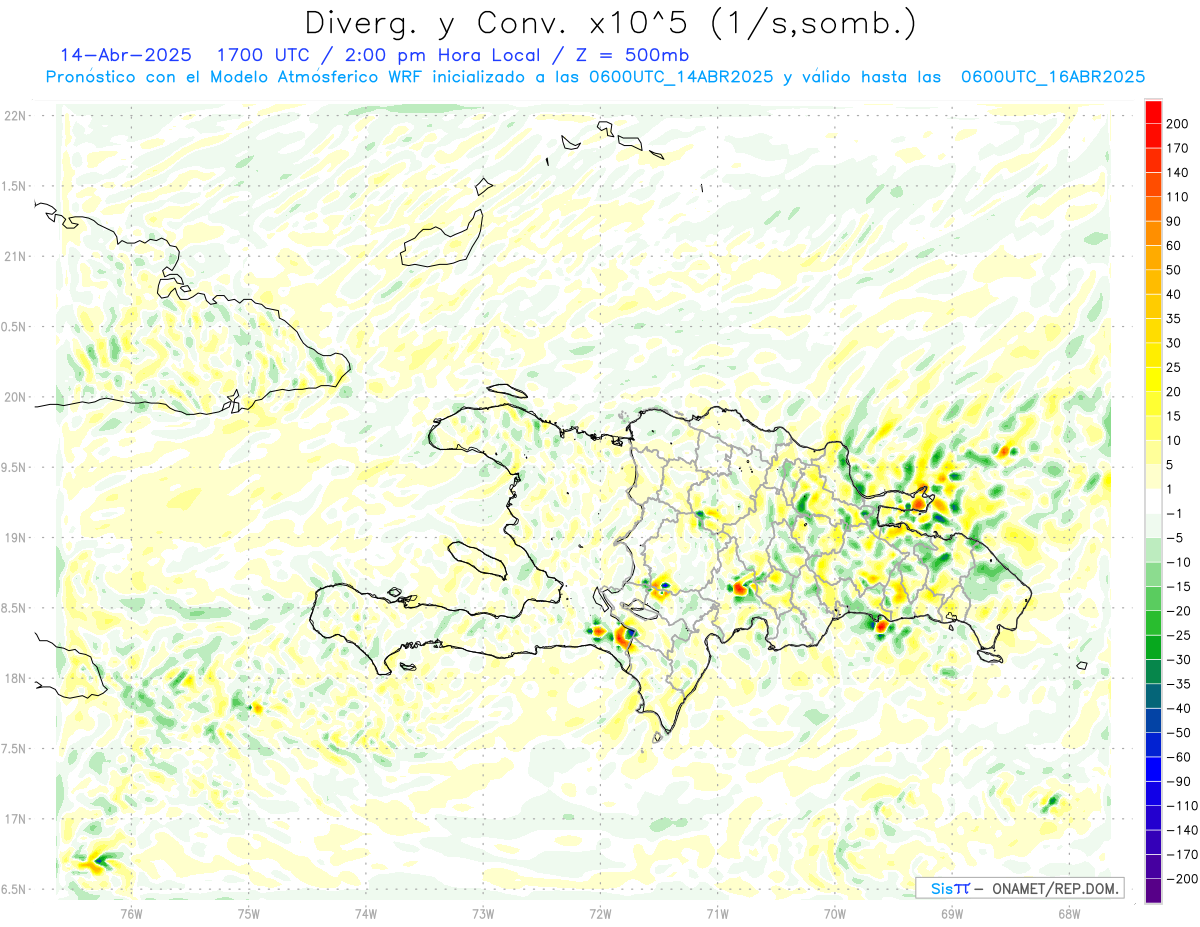Click the red top segment of the color scale

click(1153, 112)
